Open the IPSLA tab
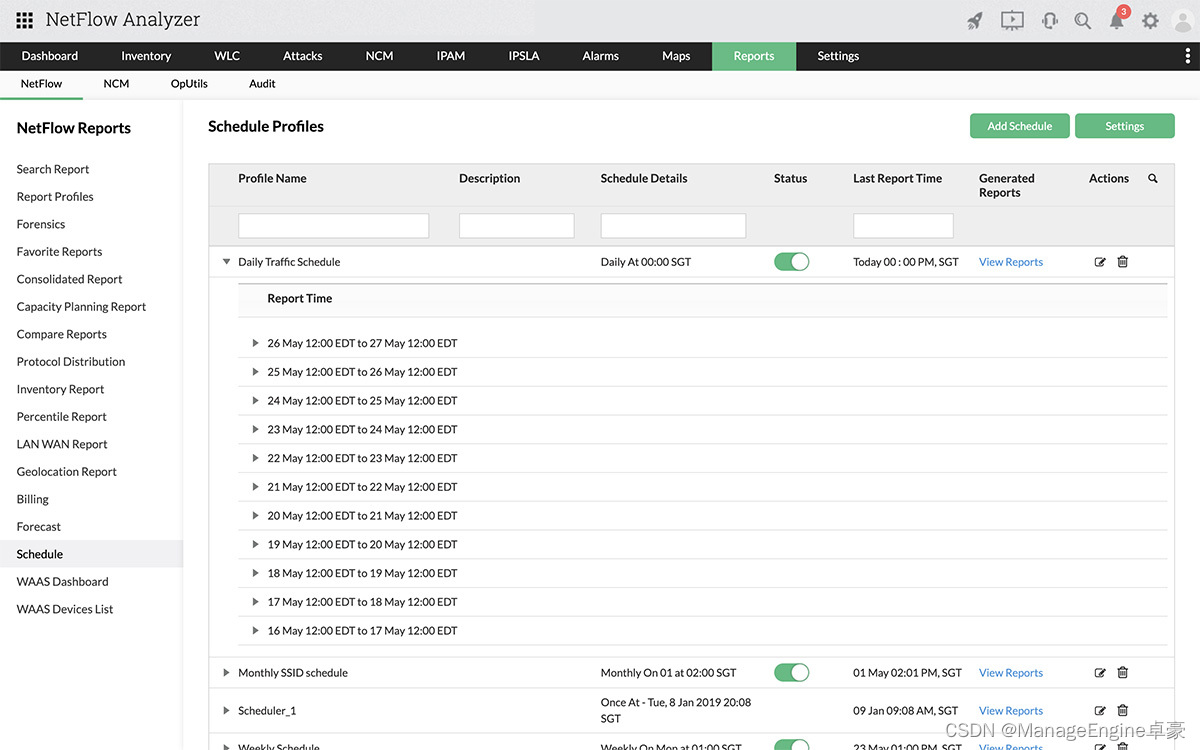1200x750 pixels. [524, 56]
